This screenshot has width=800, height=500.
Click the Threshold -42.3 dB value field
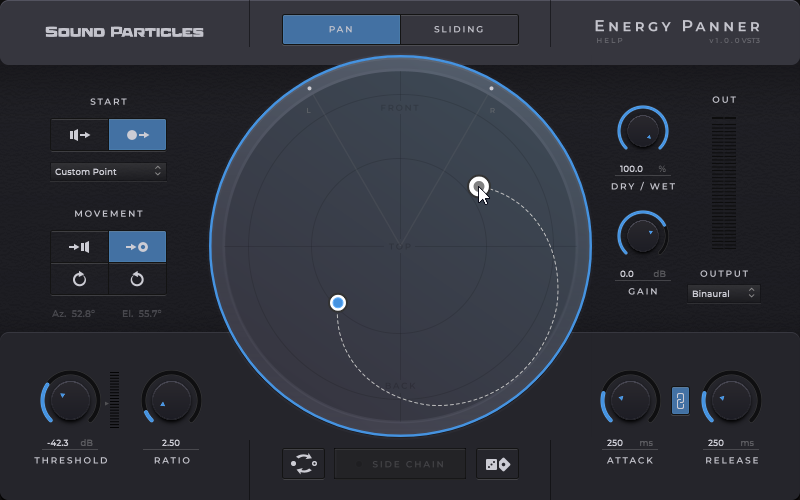(70, 443)
